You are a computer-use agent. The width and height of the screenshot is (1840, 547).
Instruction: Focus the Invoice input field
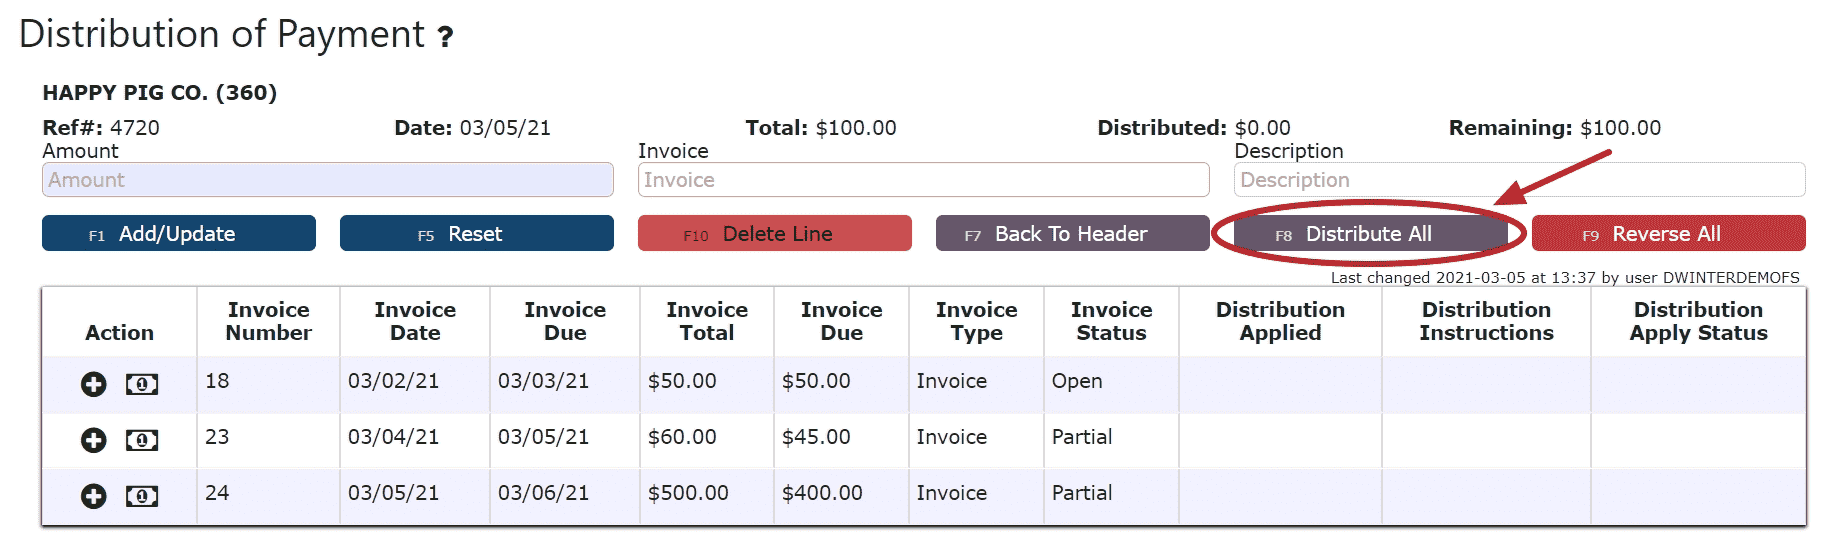[924, 180]
